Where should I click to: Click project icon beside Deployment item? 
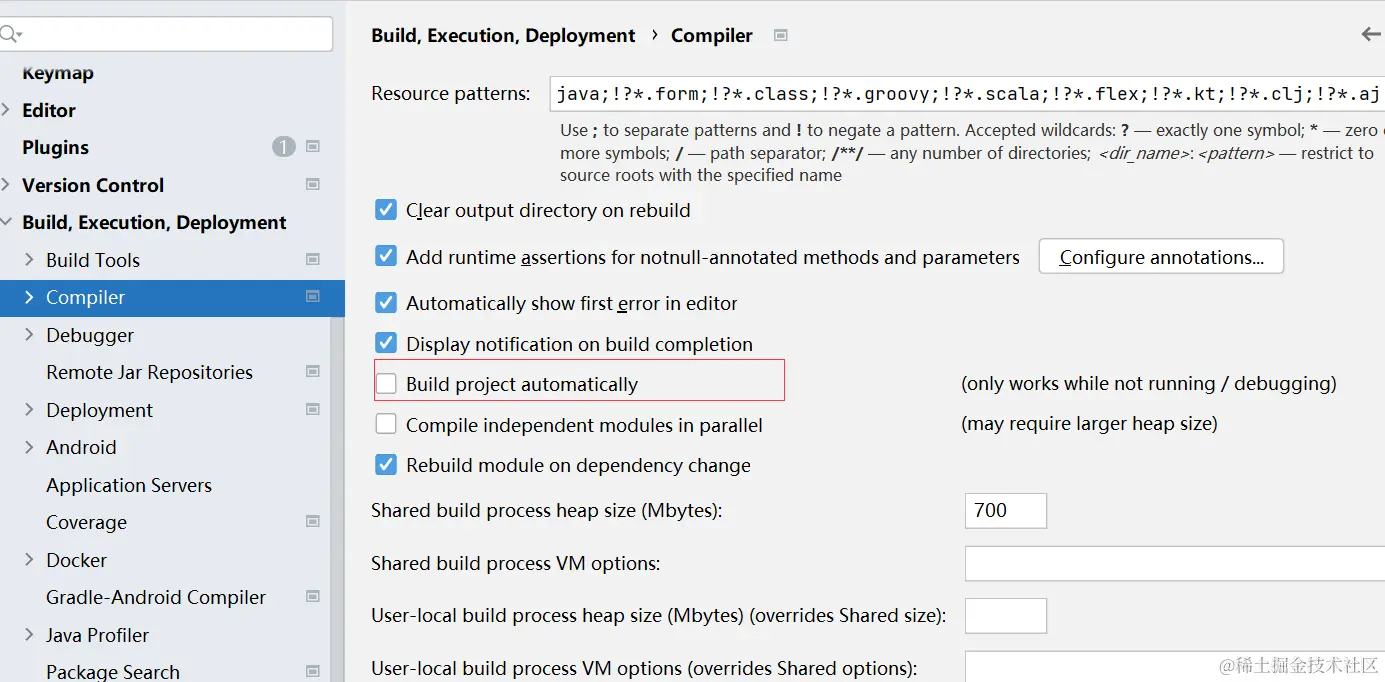click(313, 410)
